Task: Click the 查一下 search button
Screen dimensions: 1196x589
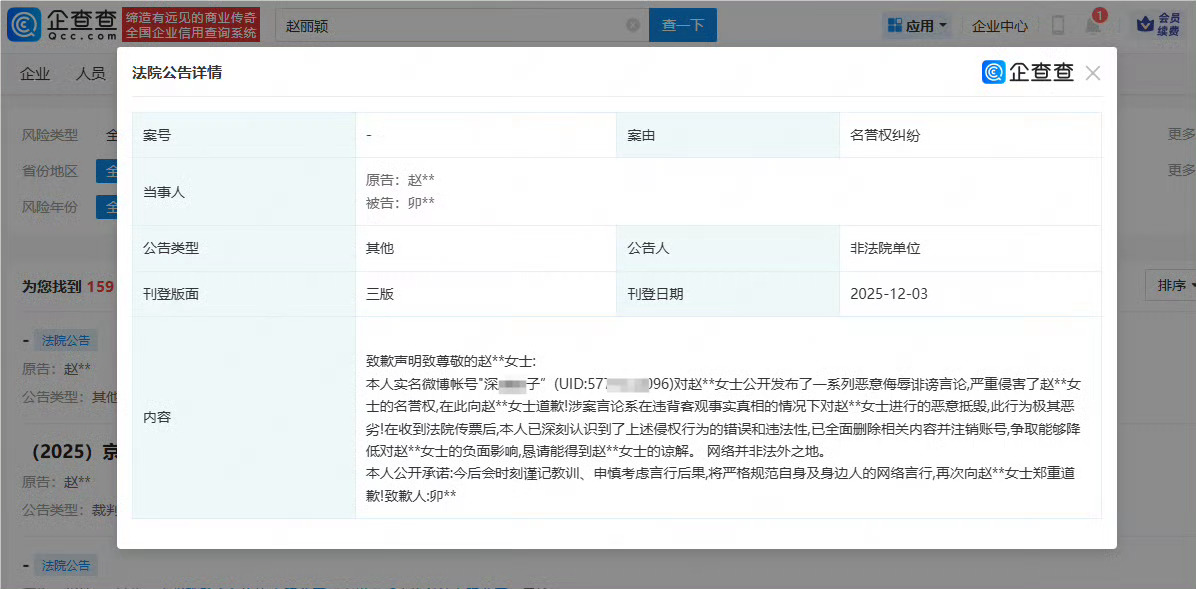Action: tap(683, 25)
